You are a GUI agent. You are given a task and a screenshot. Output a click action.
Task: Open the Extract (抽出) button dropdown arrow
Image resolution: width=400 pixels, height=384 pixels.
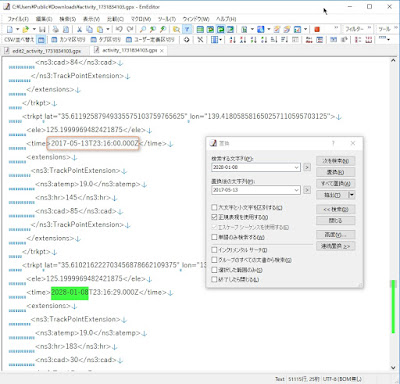pos(351,195)
